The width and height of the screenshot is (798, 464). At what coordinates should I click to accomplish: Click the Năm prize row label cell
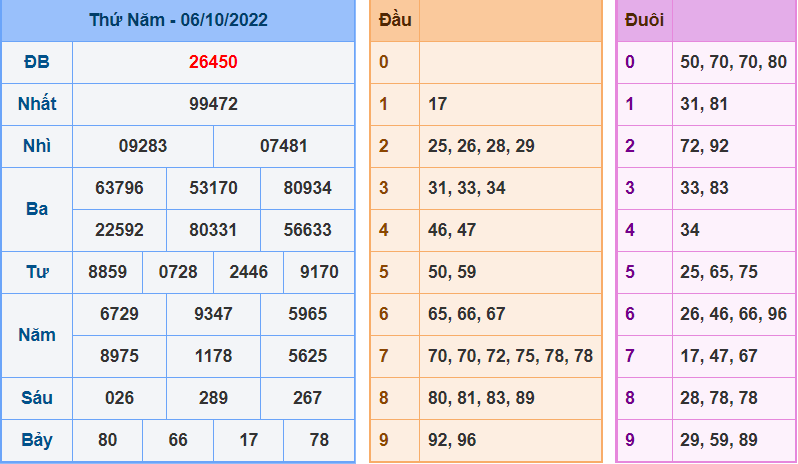(x=37, y=335)
